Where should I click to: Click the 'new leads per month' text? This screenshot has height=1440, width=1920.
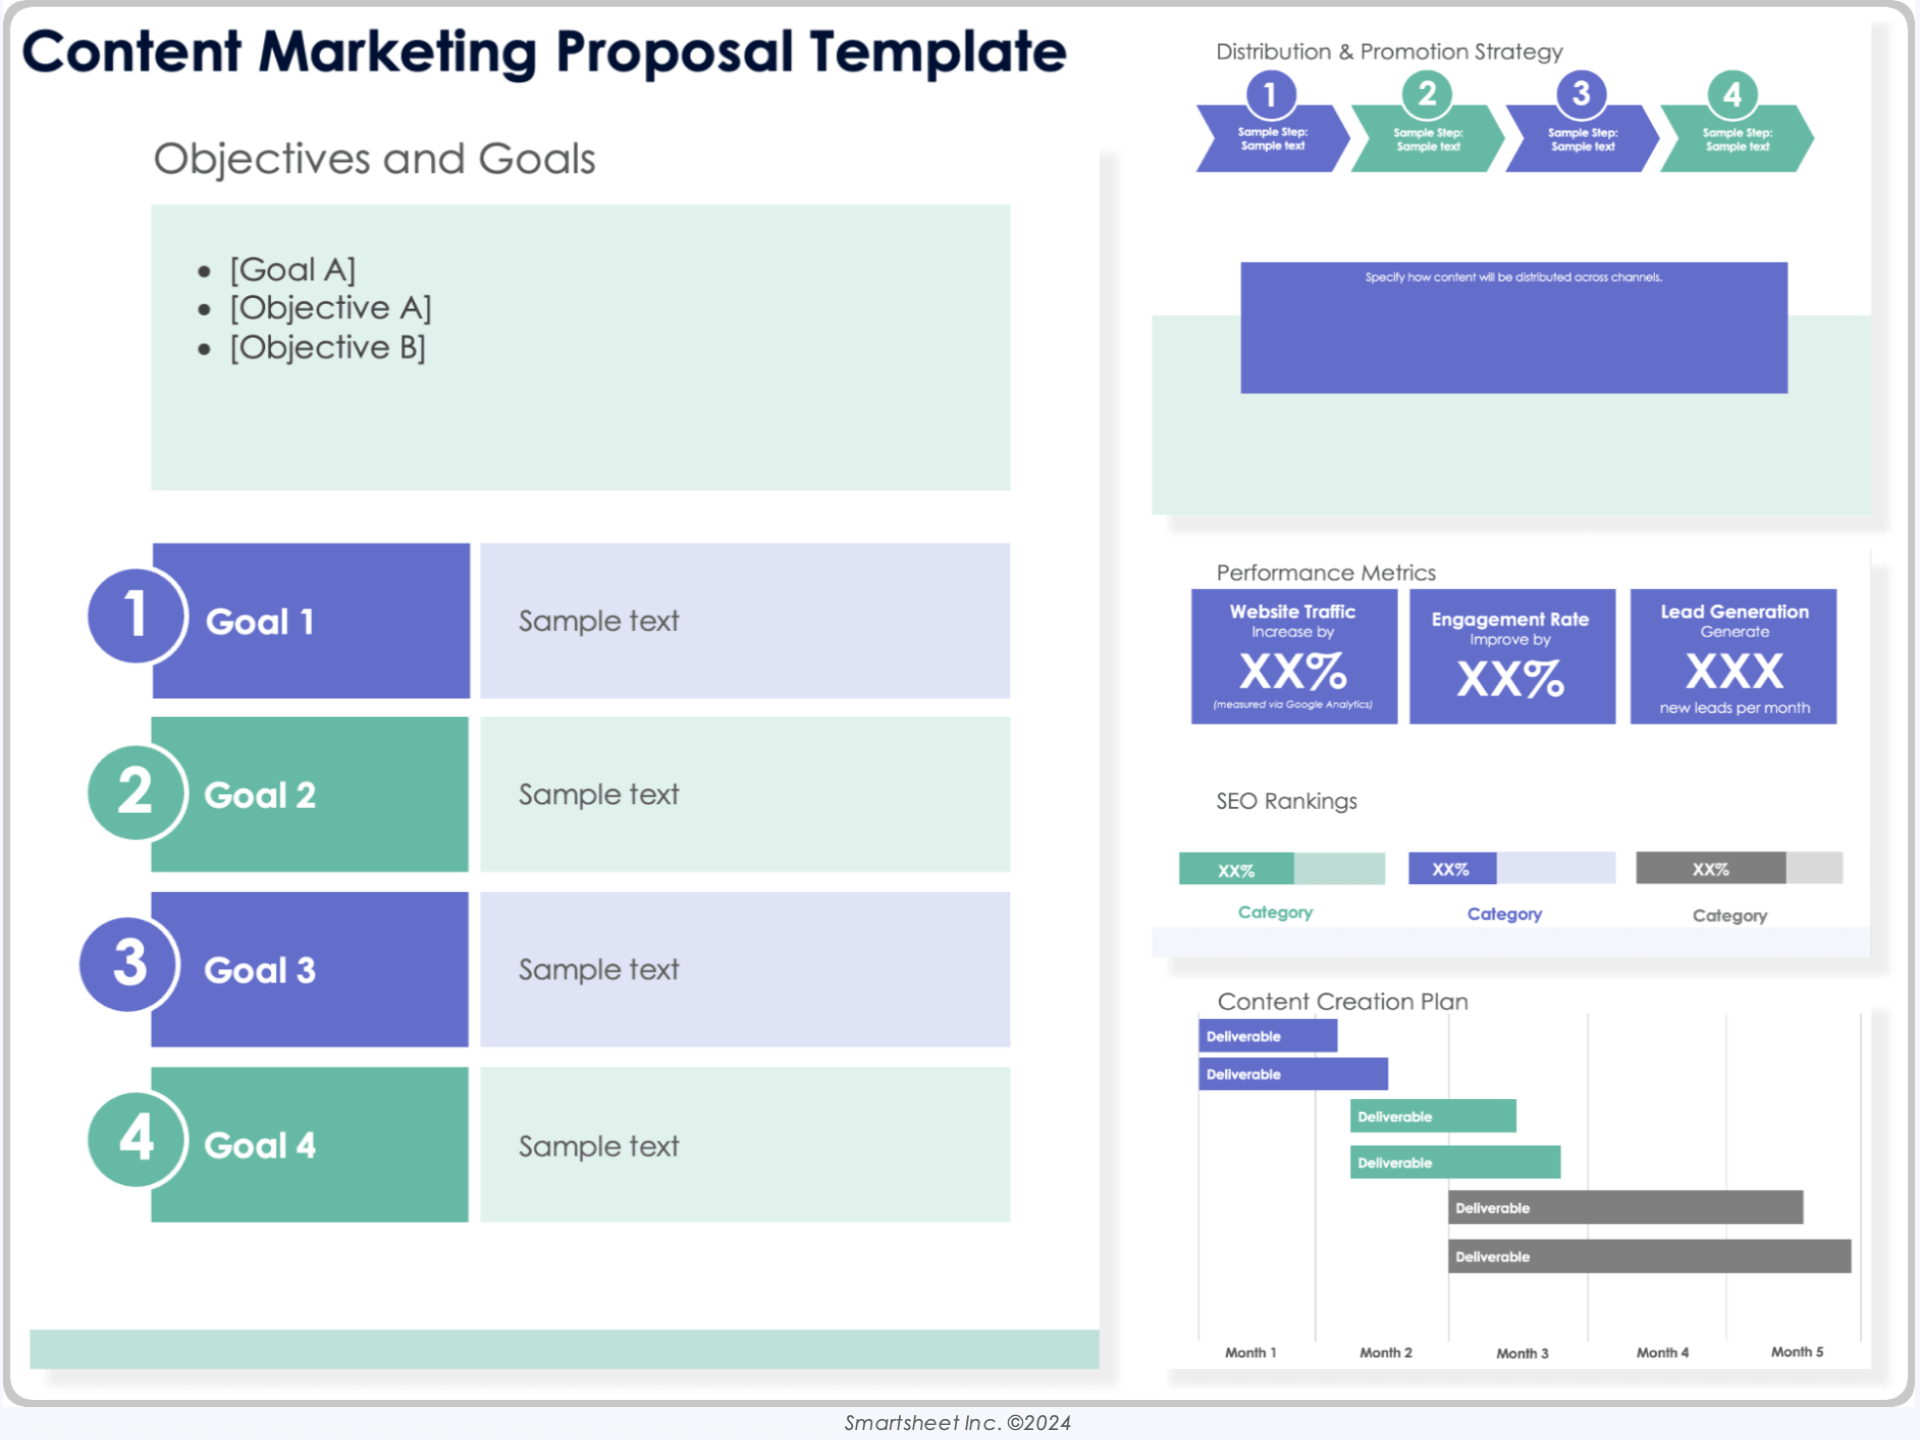click(x=1734, y=708)
